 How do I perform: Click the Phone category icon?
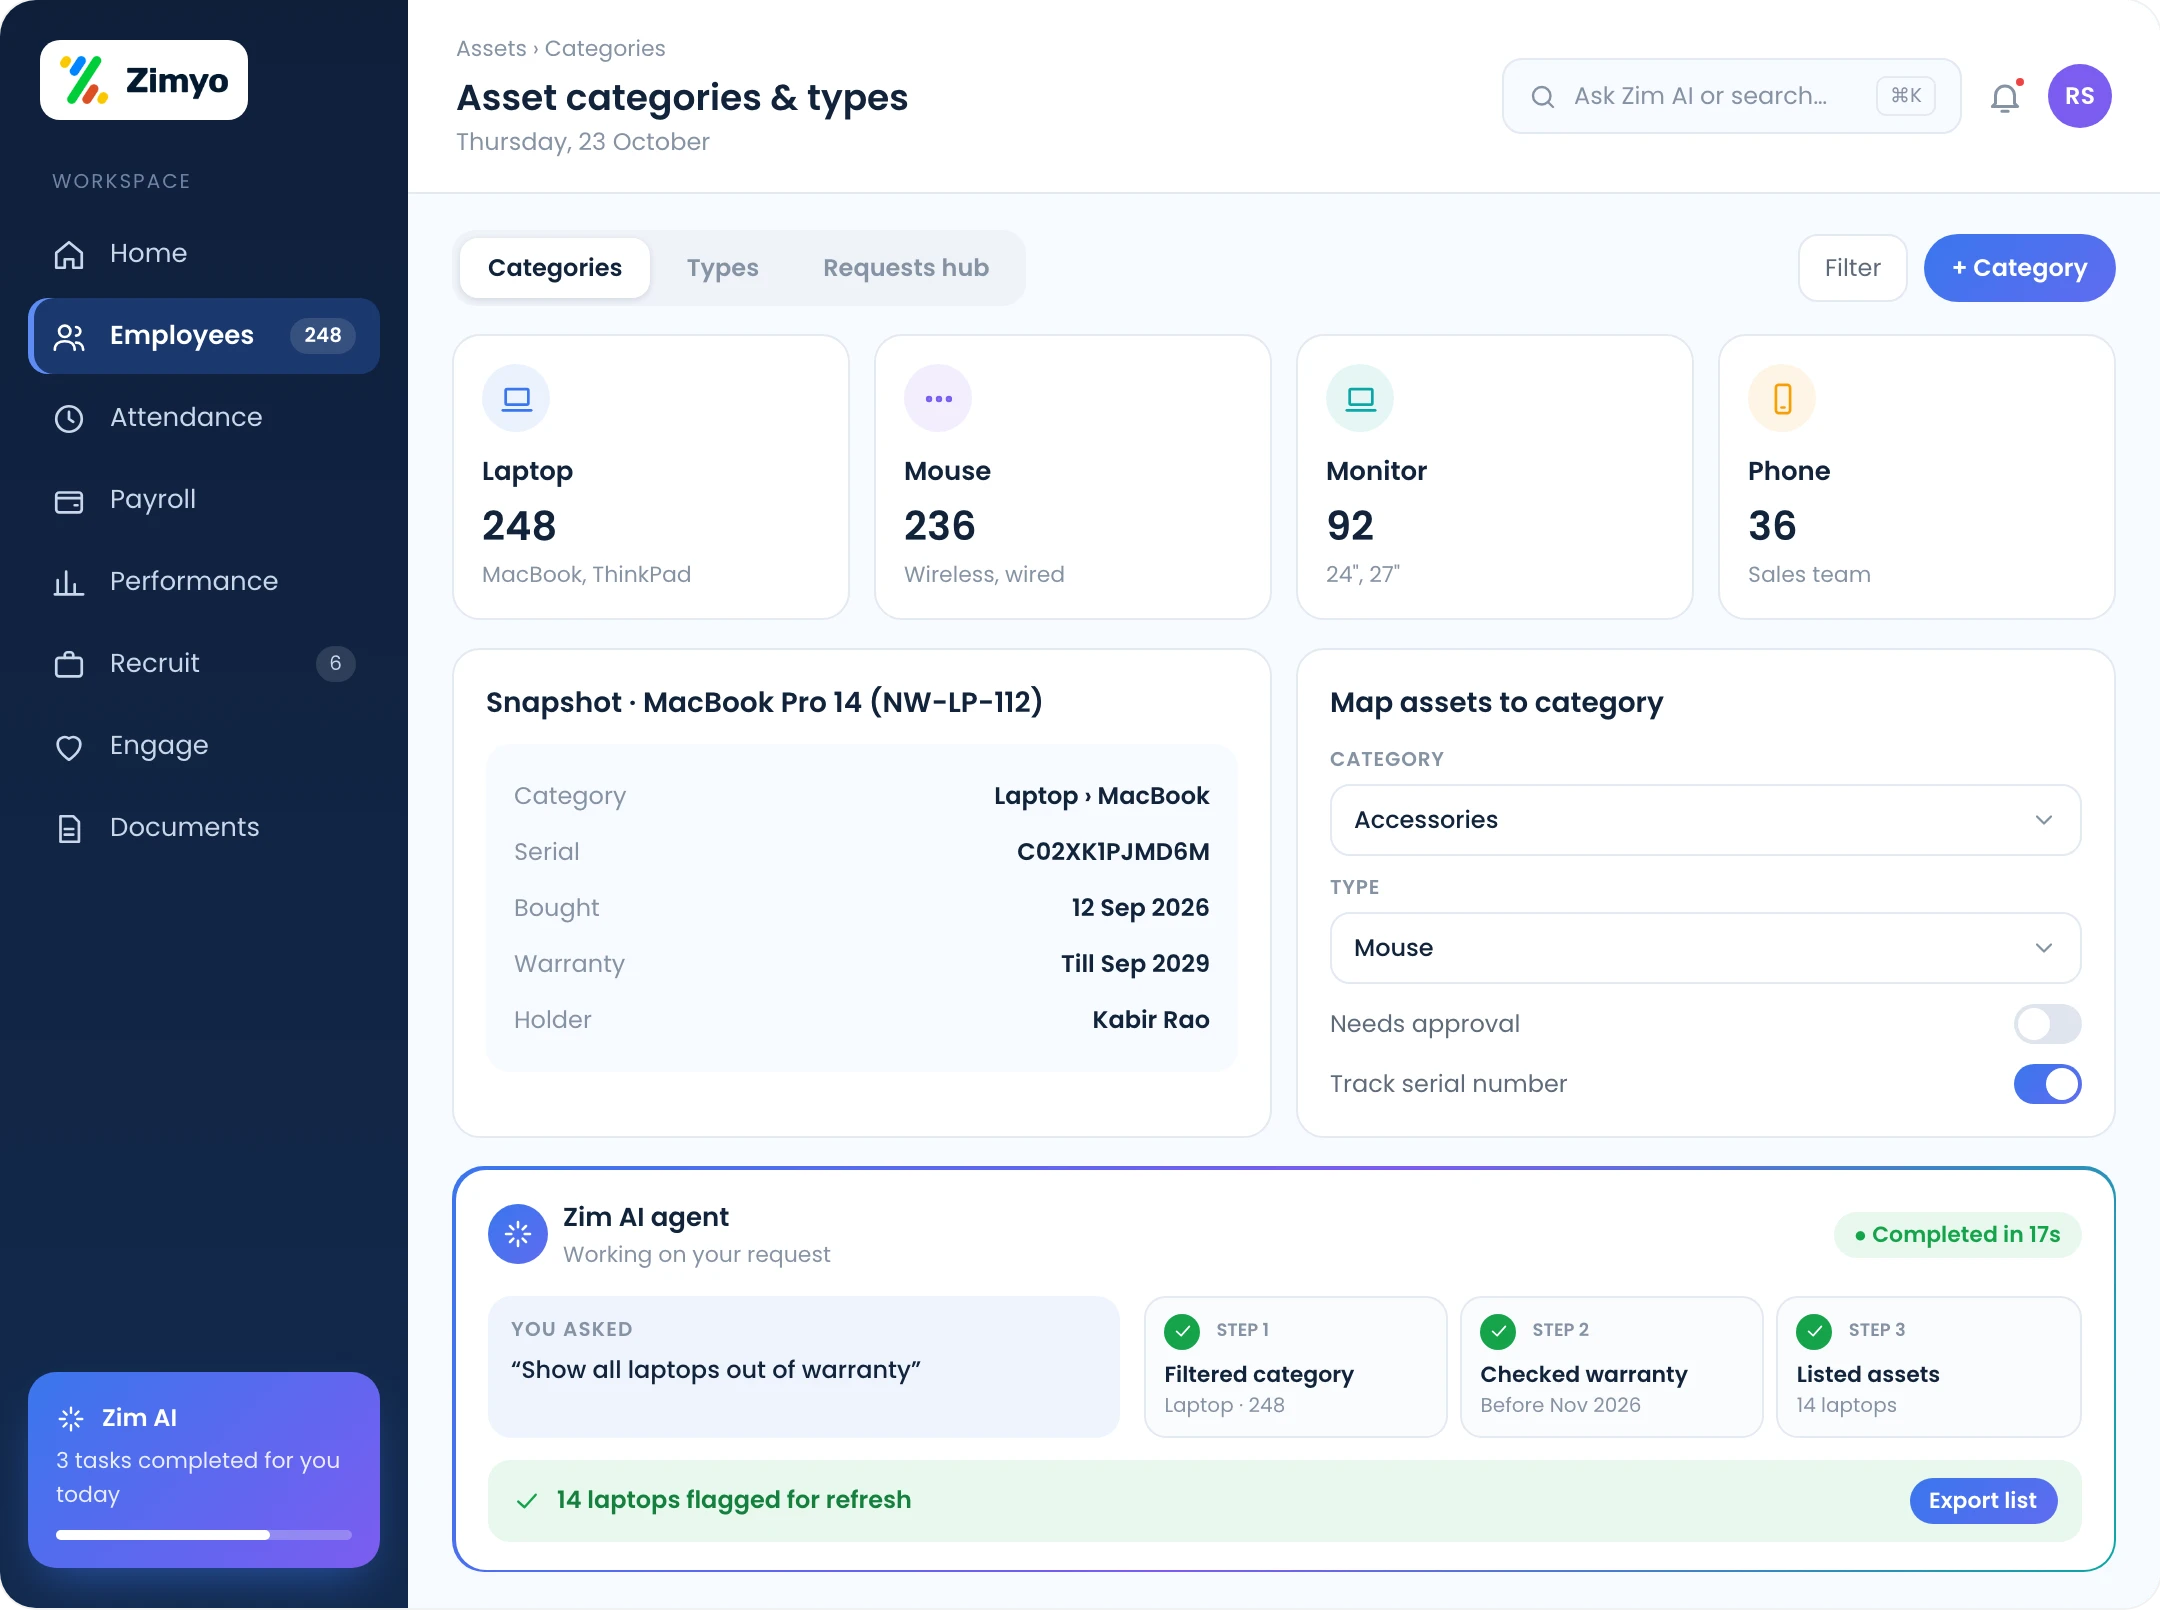pyautogui.click(x=1782, y=398)
